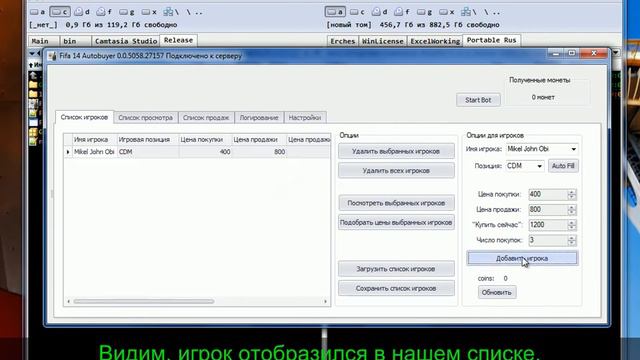
Task: Open the Имя игрока dropdown
Action: pyautogui.click(x=573, y=149)
